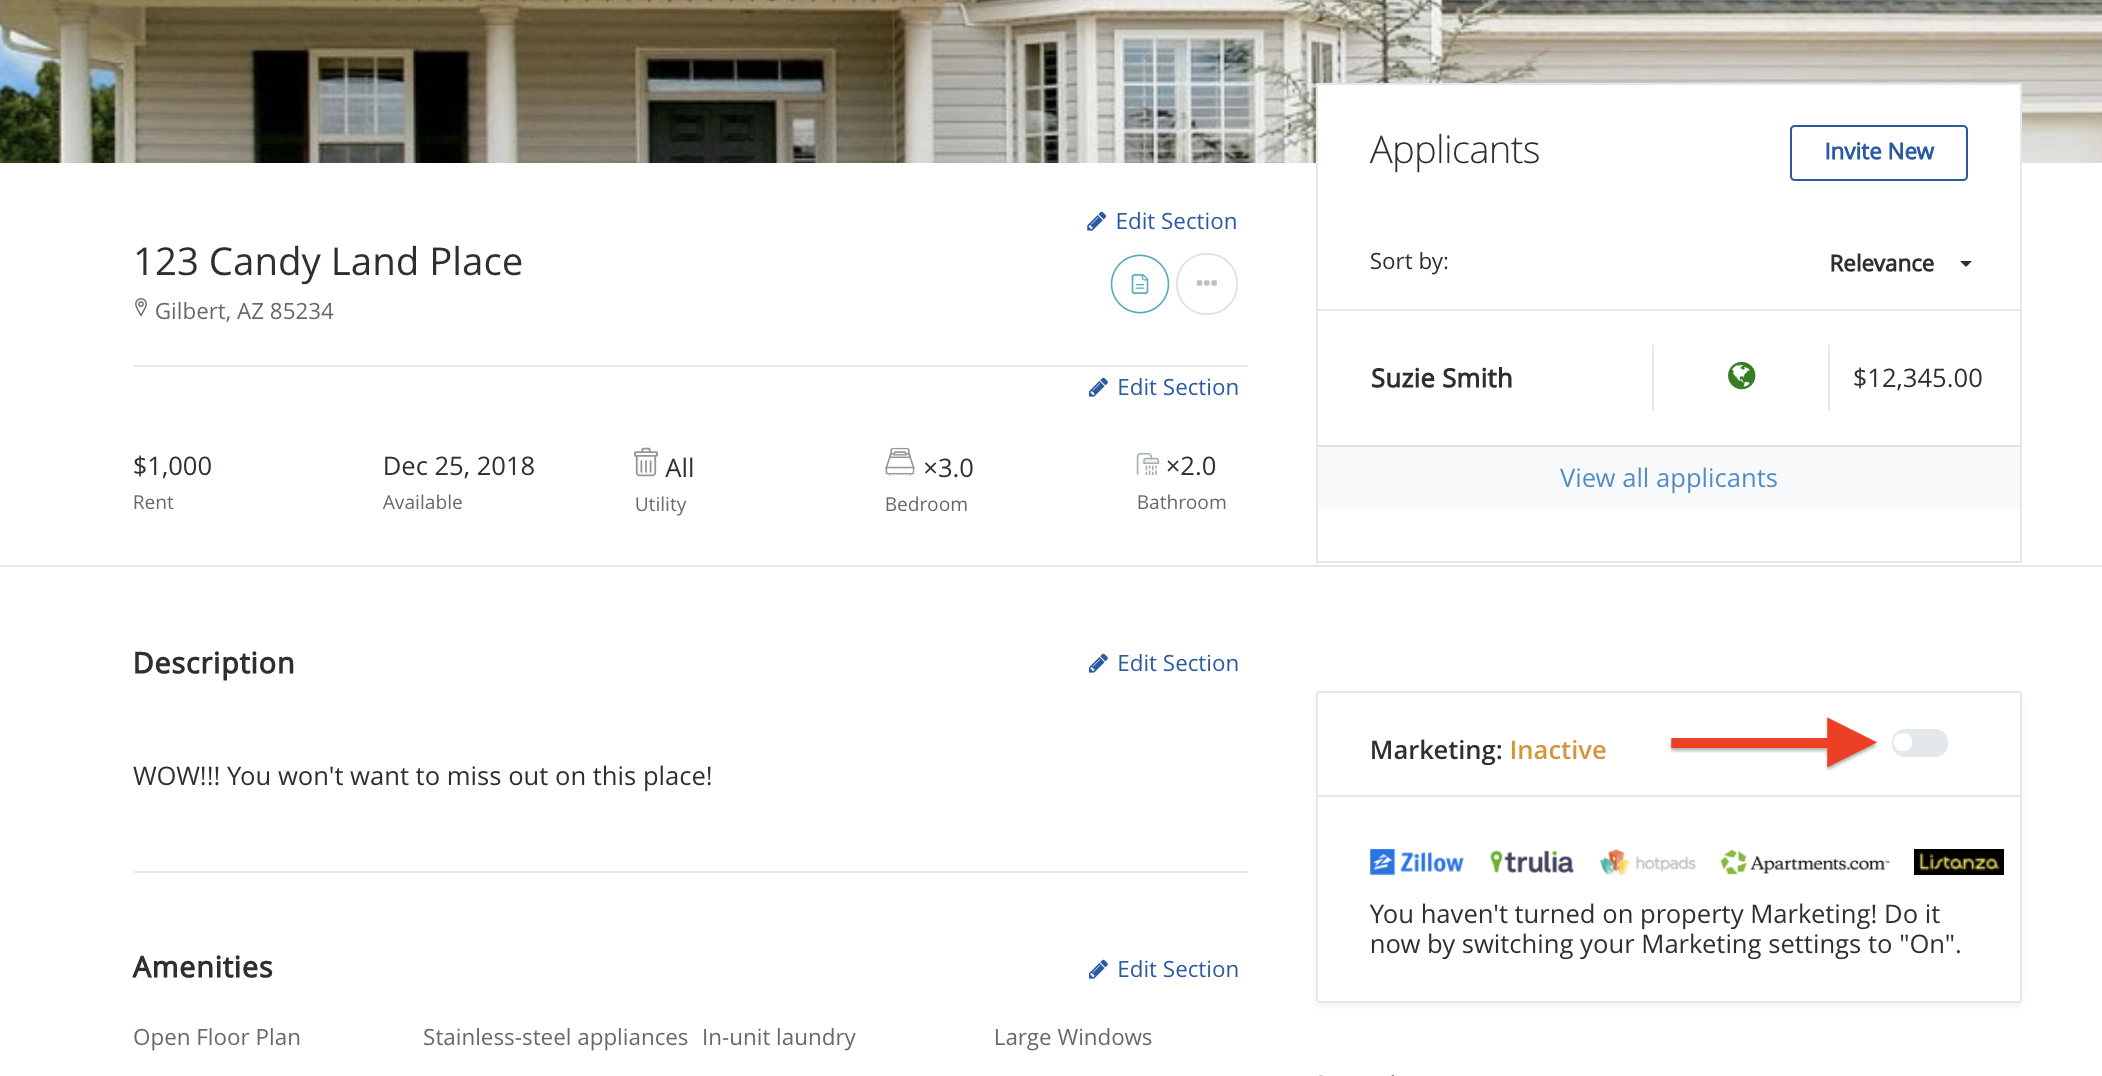Open the Relevance sort dropdown
Screen dimensions: 2102x1076
pos(1899,264)
